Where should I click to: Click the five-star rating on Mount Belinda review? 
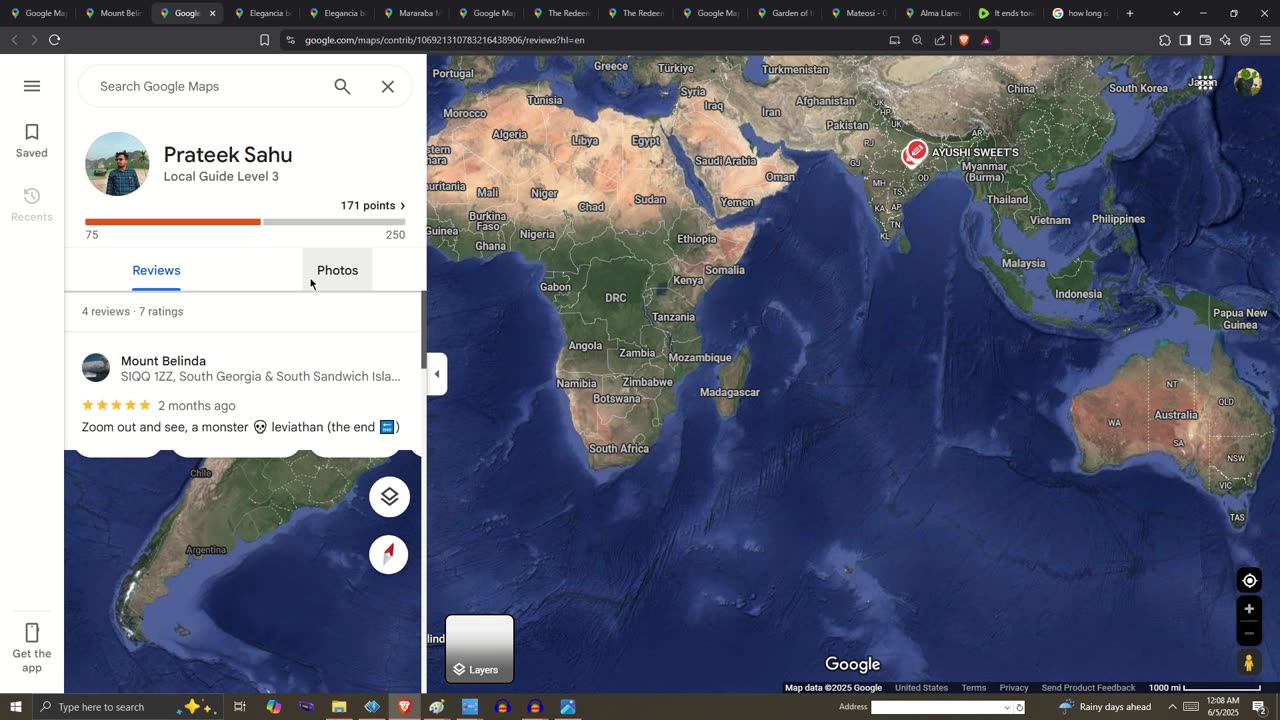point(116,405)
